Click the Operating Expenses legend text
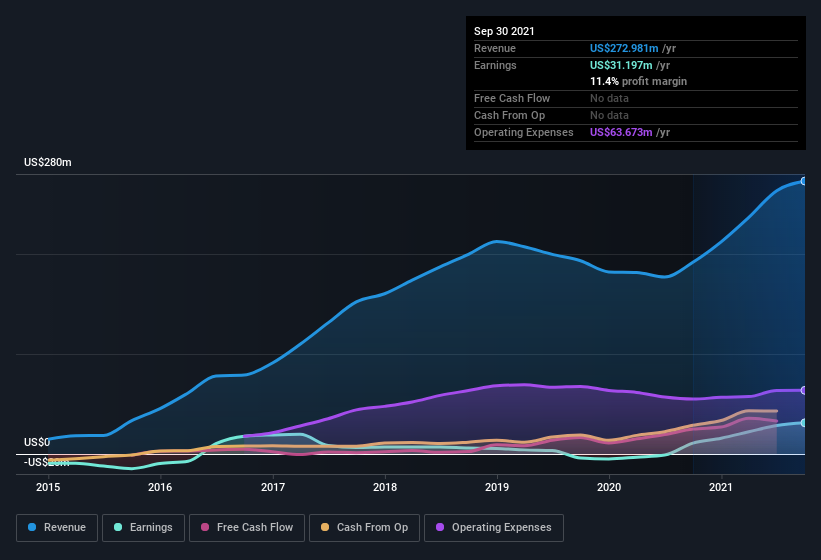 (x=501, y=527)
